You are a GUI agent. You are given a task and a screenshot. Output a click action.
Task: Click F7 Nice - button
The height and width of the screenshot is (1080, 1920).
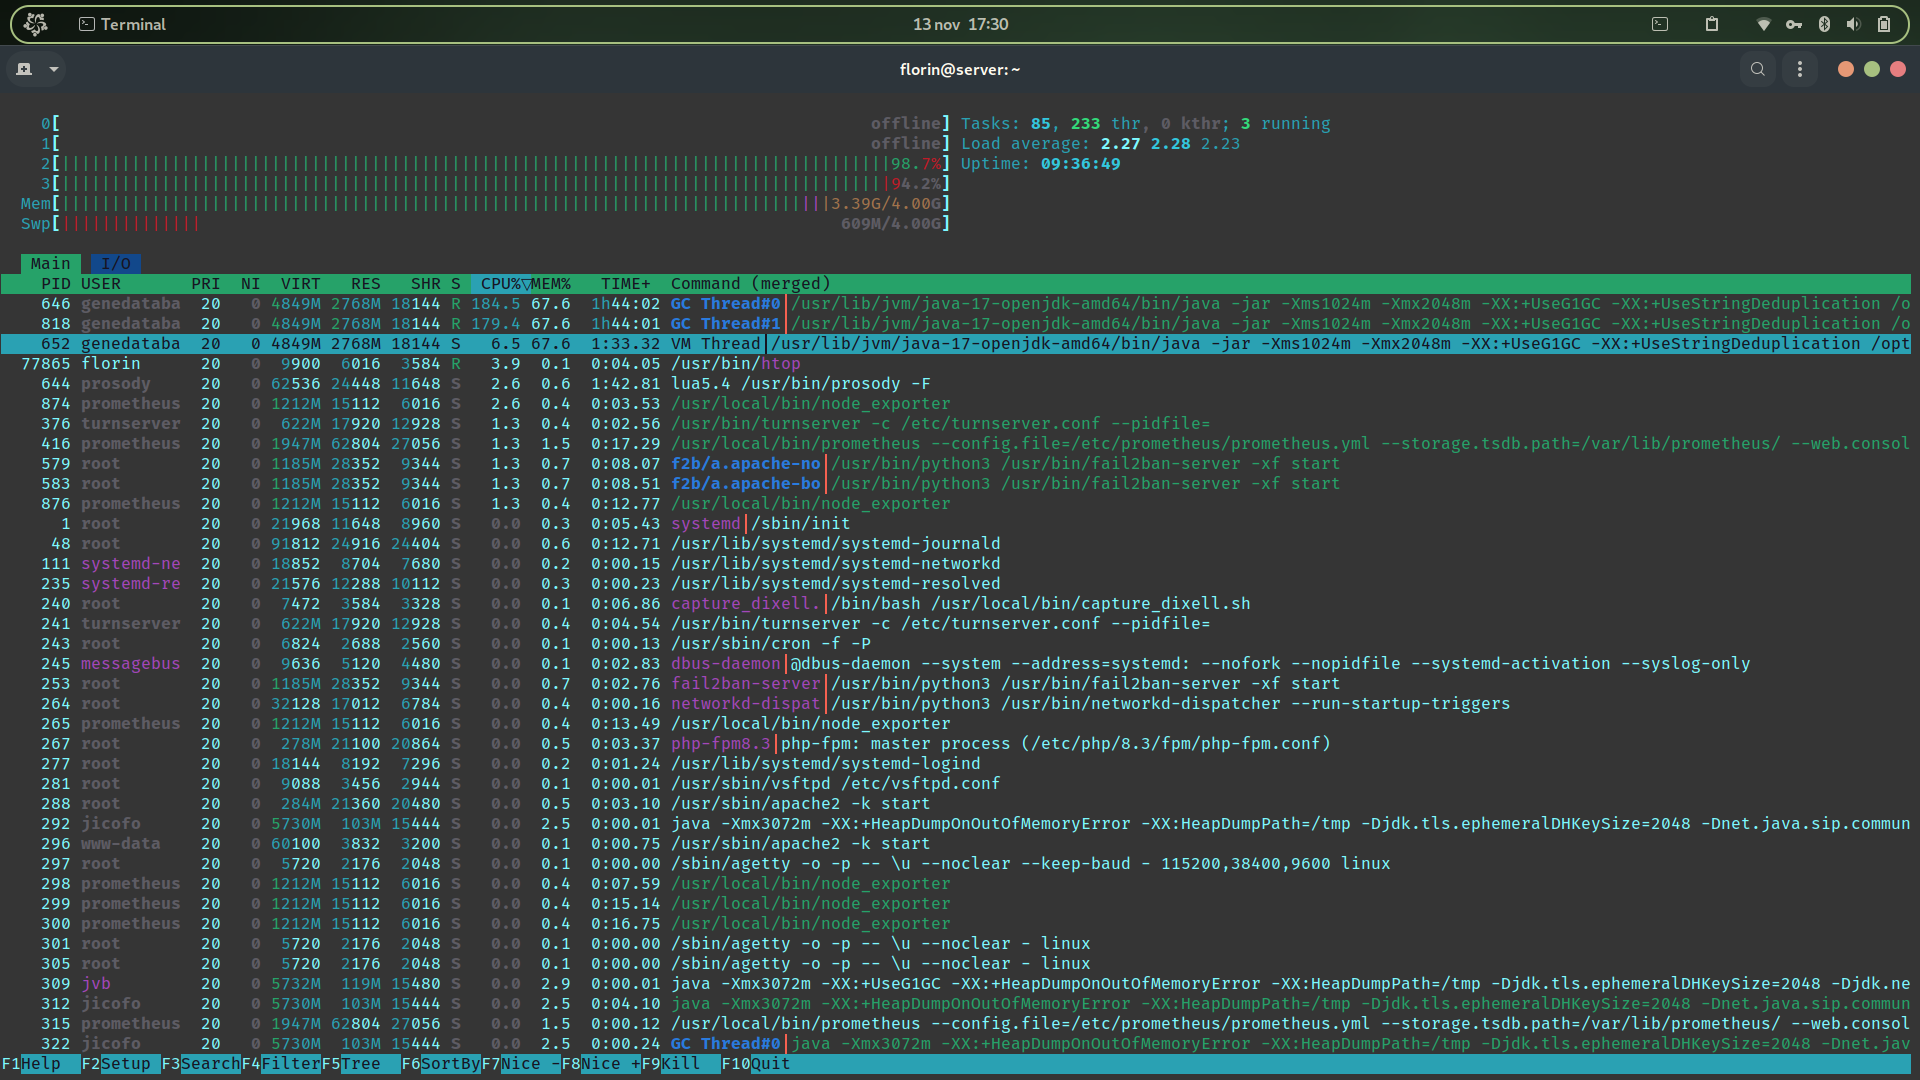point(521,1064)
